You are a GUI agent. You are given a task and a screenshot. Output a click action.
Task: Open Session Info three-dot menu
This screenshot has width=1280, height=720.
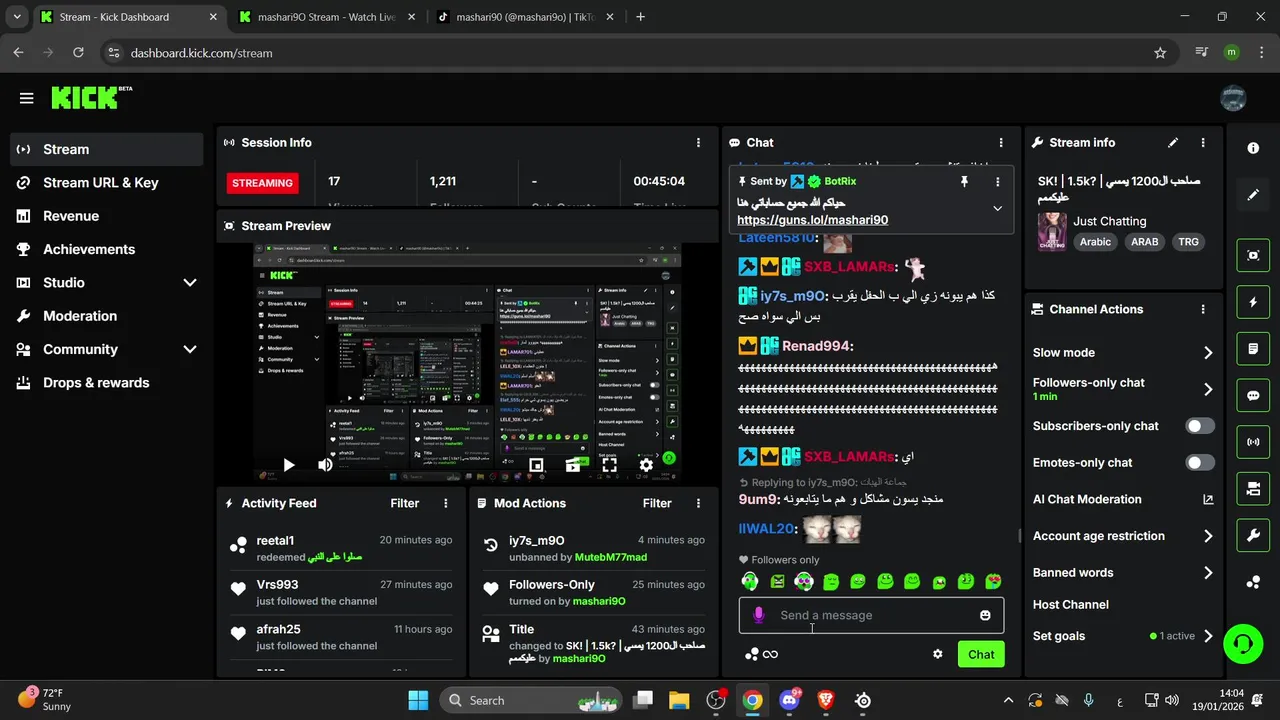(x=698, y=143)
